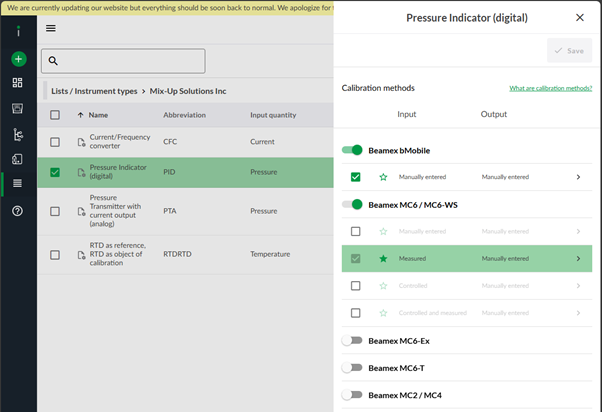Image resolution: width=602 pixels, height=412 pixels.
Task: Open the hierarchy tree icon in sidebar
Action: [18, 134]
